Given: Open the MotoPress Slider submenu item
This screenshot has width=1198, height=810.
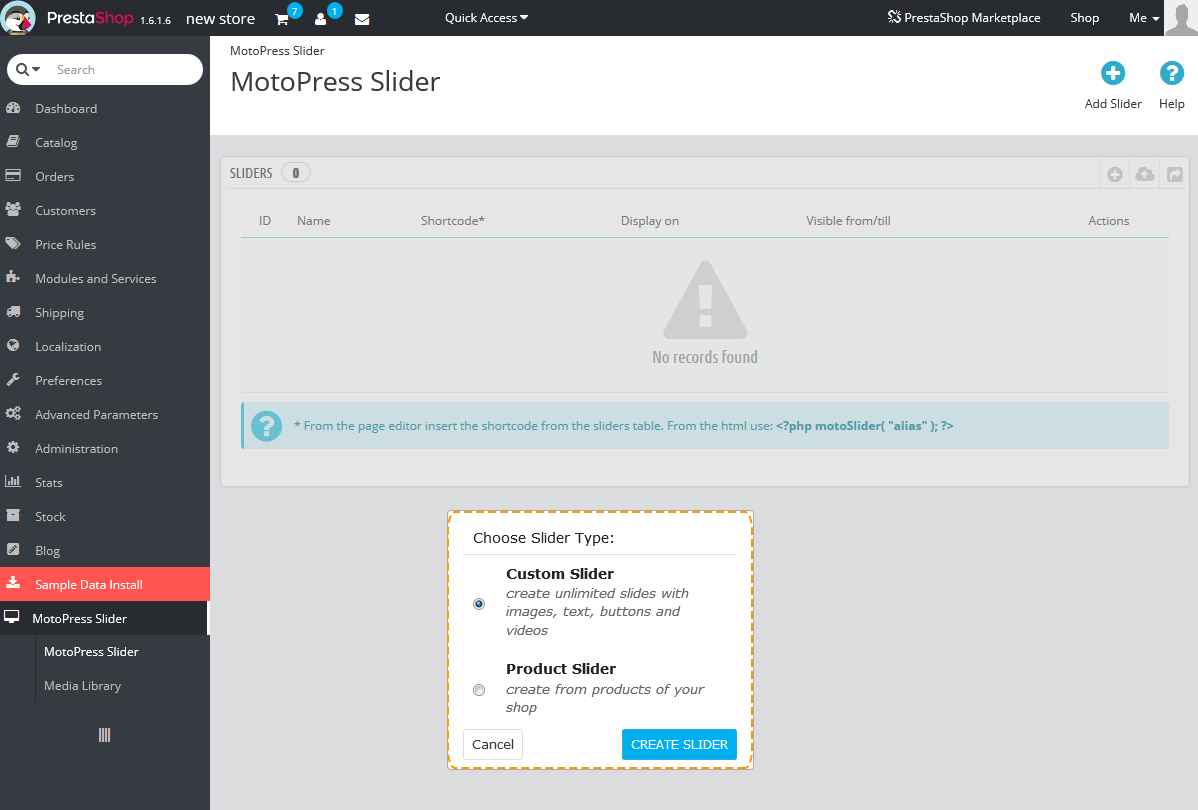Looking at the screenshot, I should (91, 652).
